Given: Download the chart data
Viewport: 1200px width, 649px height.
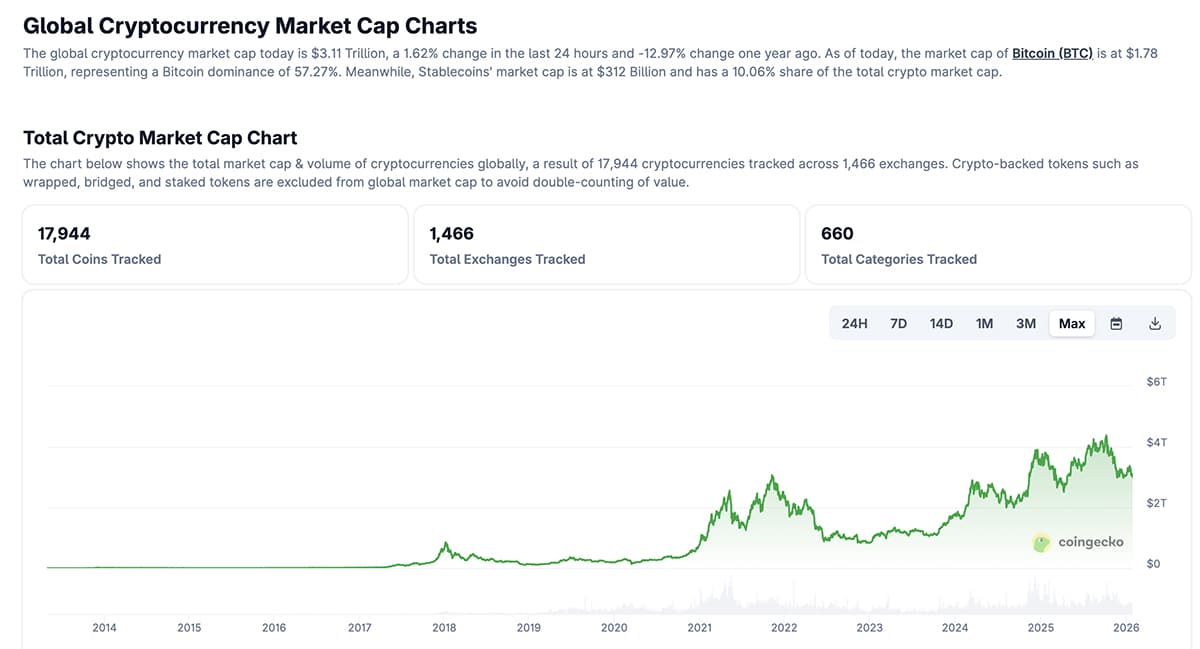Looking at the screenshot, I should (x=1155, y=323).
